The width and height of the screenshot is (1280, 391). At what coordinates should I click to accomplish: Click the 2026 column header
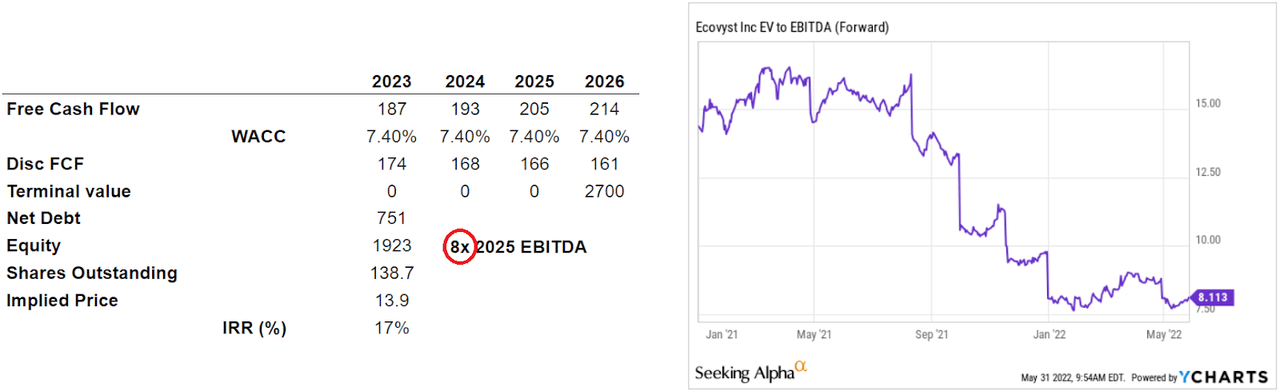coord(605,82)
